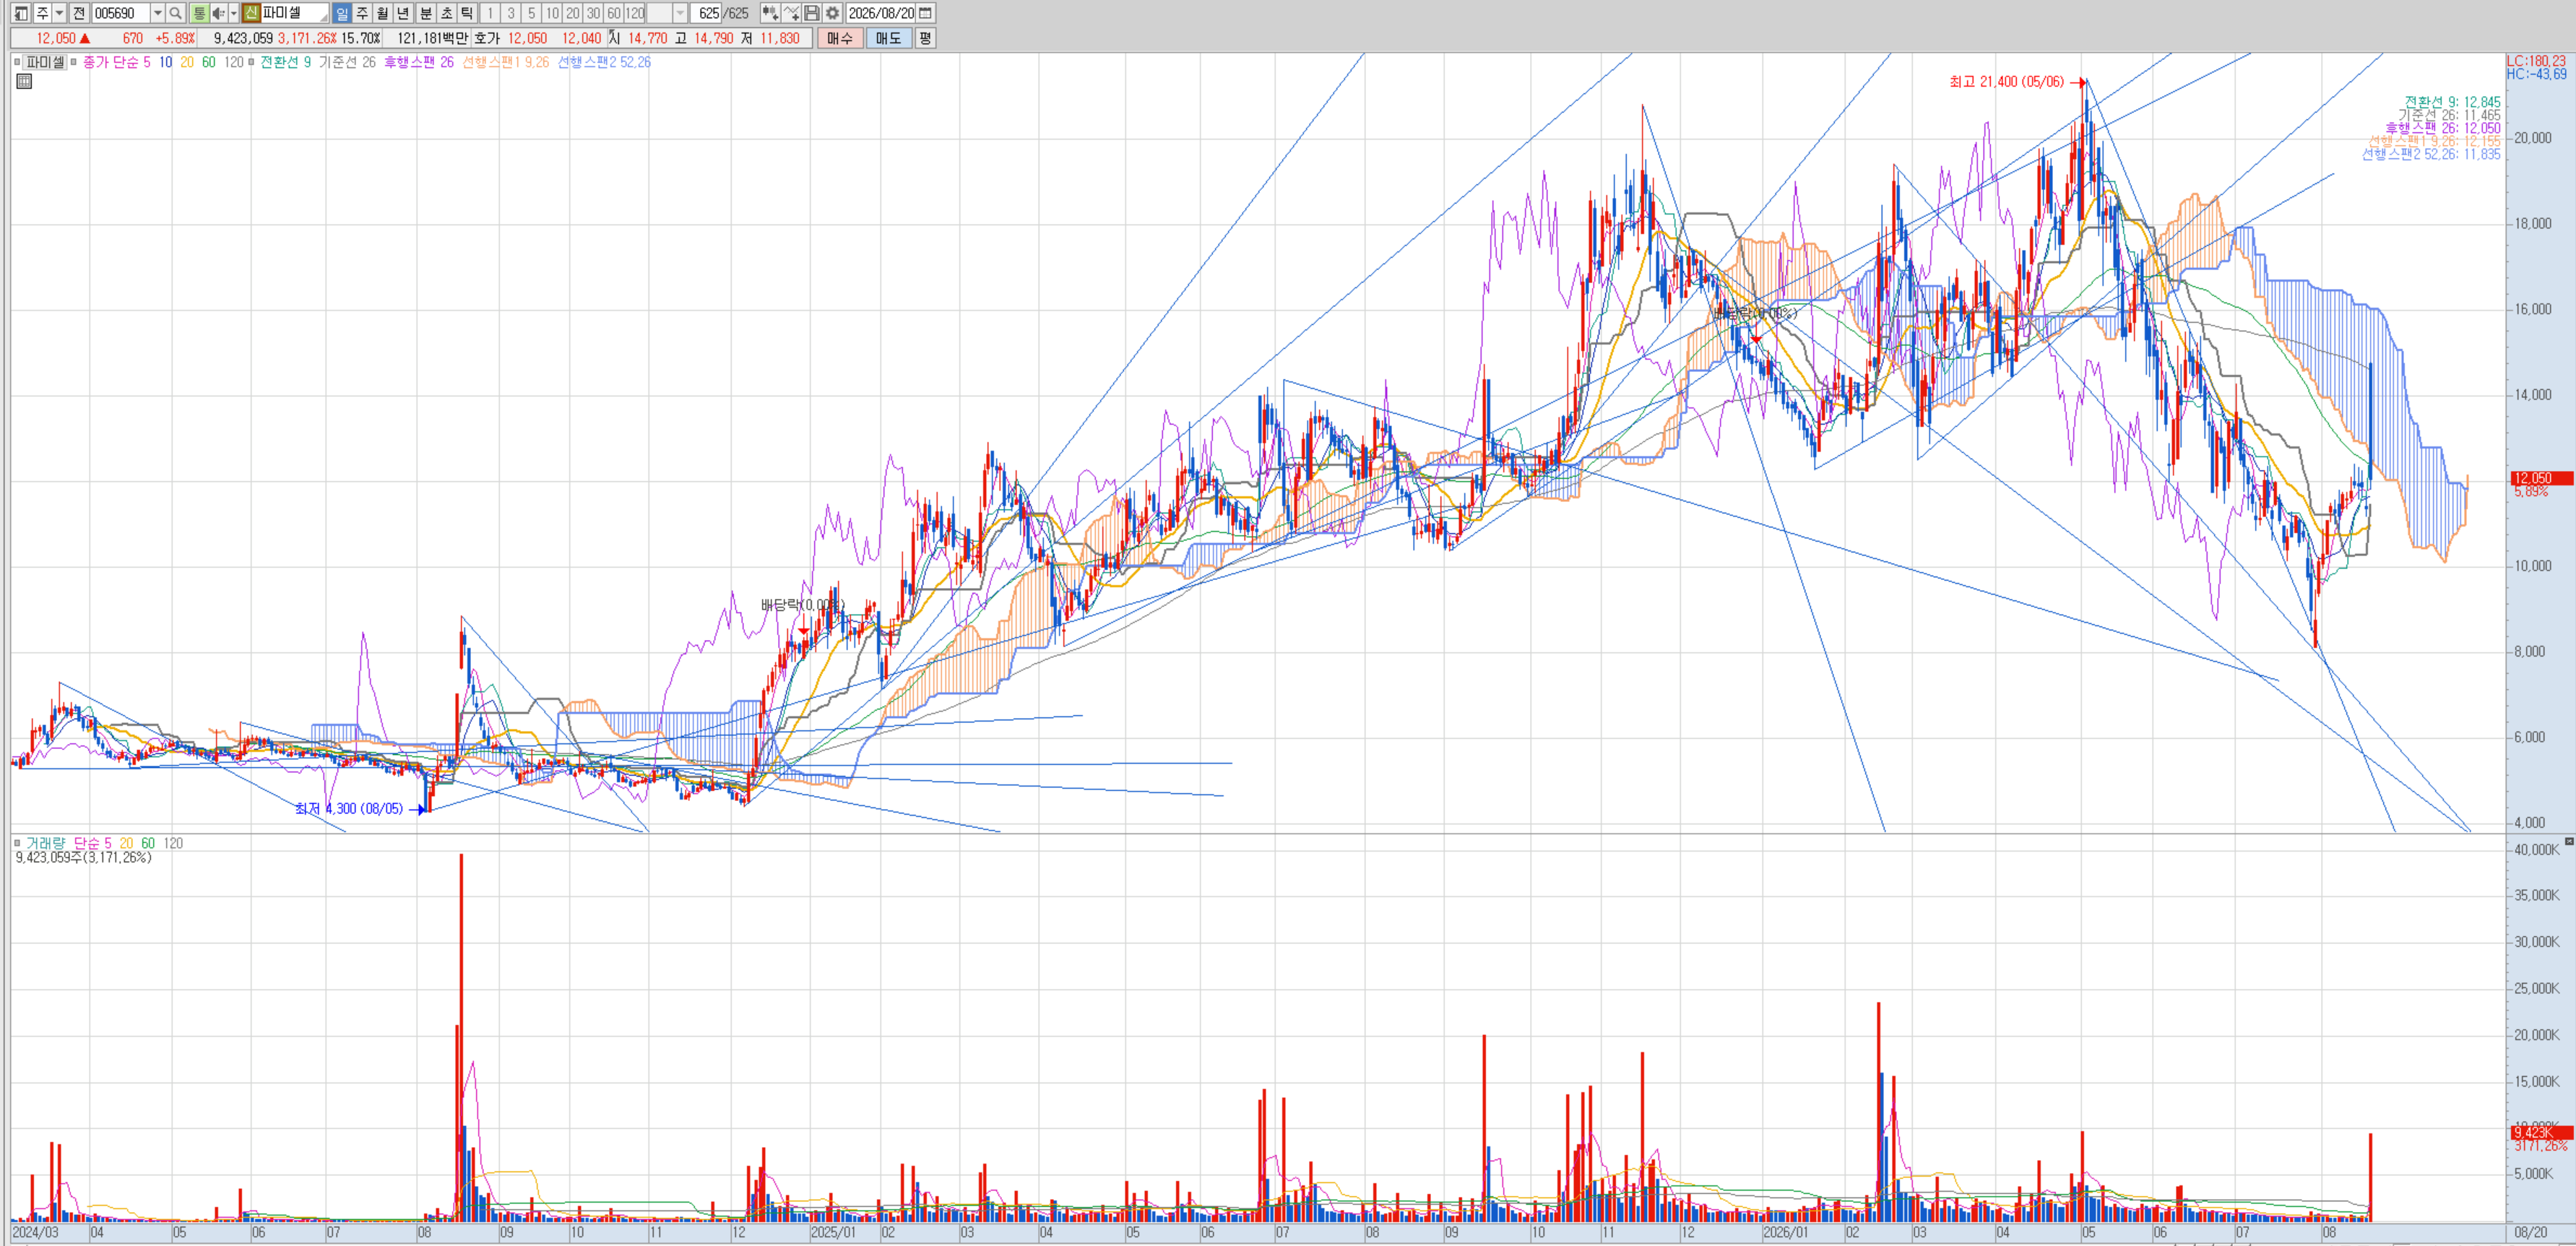Click the 호가 quote label
Image resolution: width=2576 pixels, height=1246 pixels.
pyautogui.click(x=486, y=38)
